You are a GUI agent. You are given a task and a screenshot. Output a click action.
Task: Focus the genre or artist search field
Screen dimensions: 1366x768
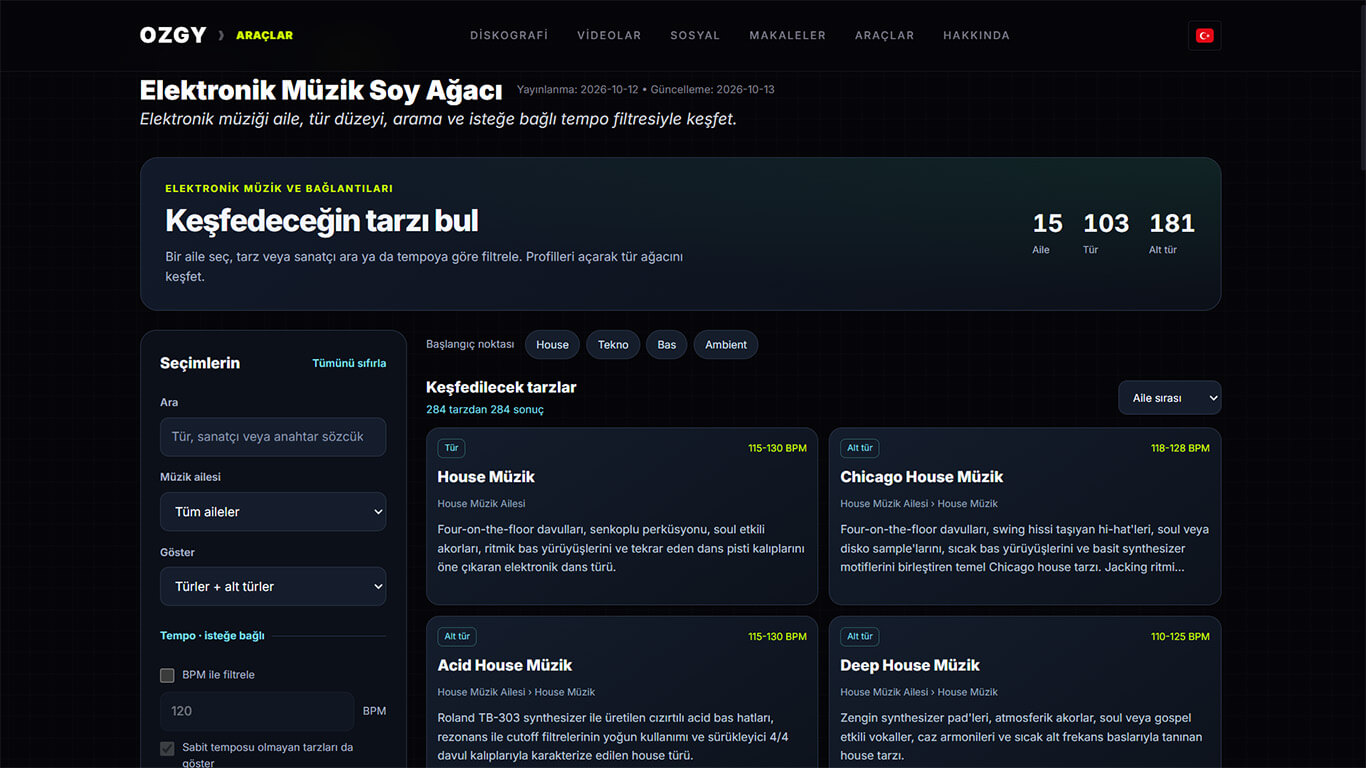point(273,437)
